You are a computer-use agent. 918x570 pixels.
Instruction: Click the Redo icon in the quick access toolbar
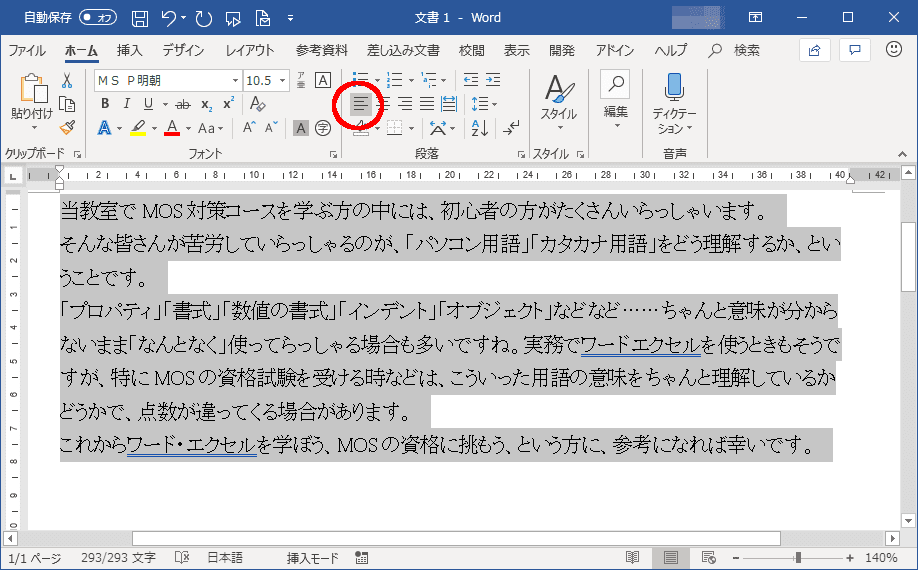tap(204, 18)
